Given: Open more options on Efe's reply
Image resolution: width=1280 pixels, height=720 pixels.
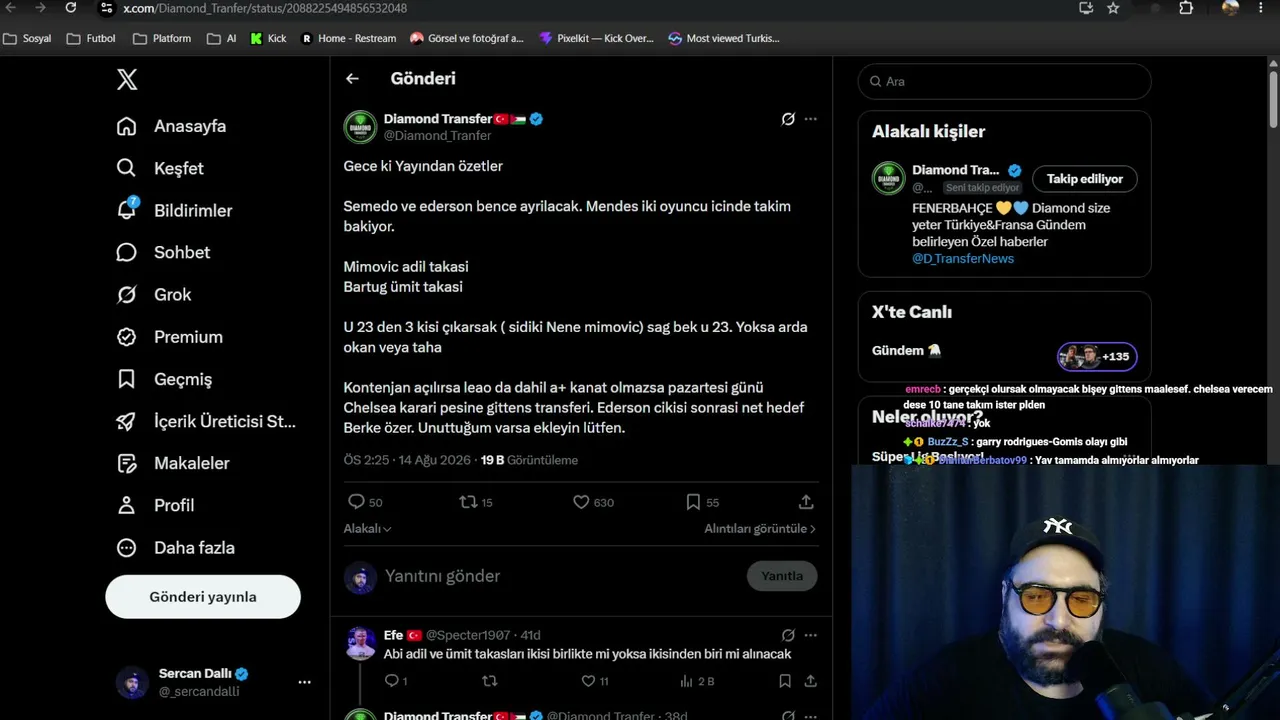Looking at the screenshot, I should pos(810,635).
